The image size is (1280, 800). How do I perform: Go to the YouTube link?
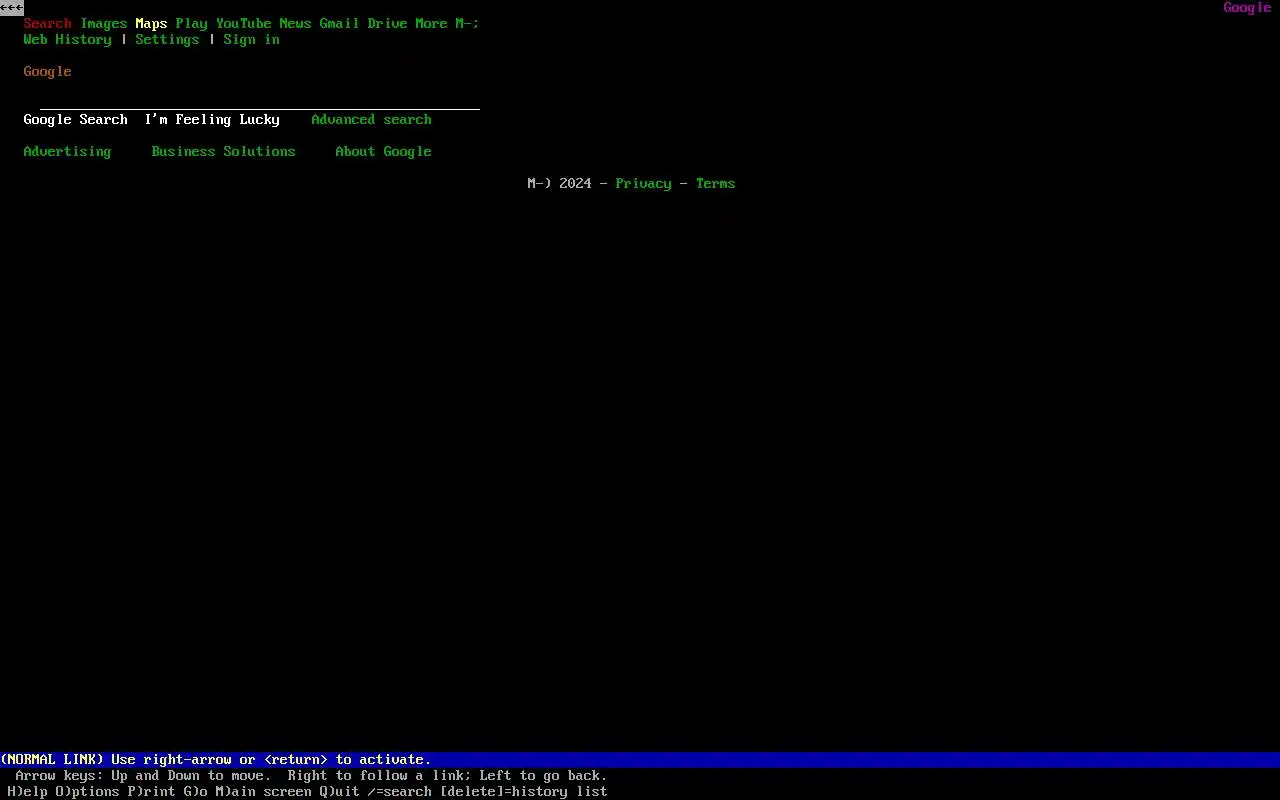click(244, 24)
